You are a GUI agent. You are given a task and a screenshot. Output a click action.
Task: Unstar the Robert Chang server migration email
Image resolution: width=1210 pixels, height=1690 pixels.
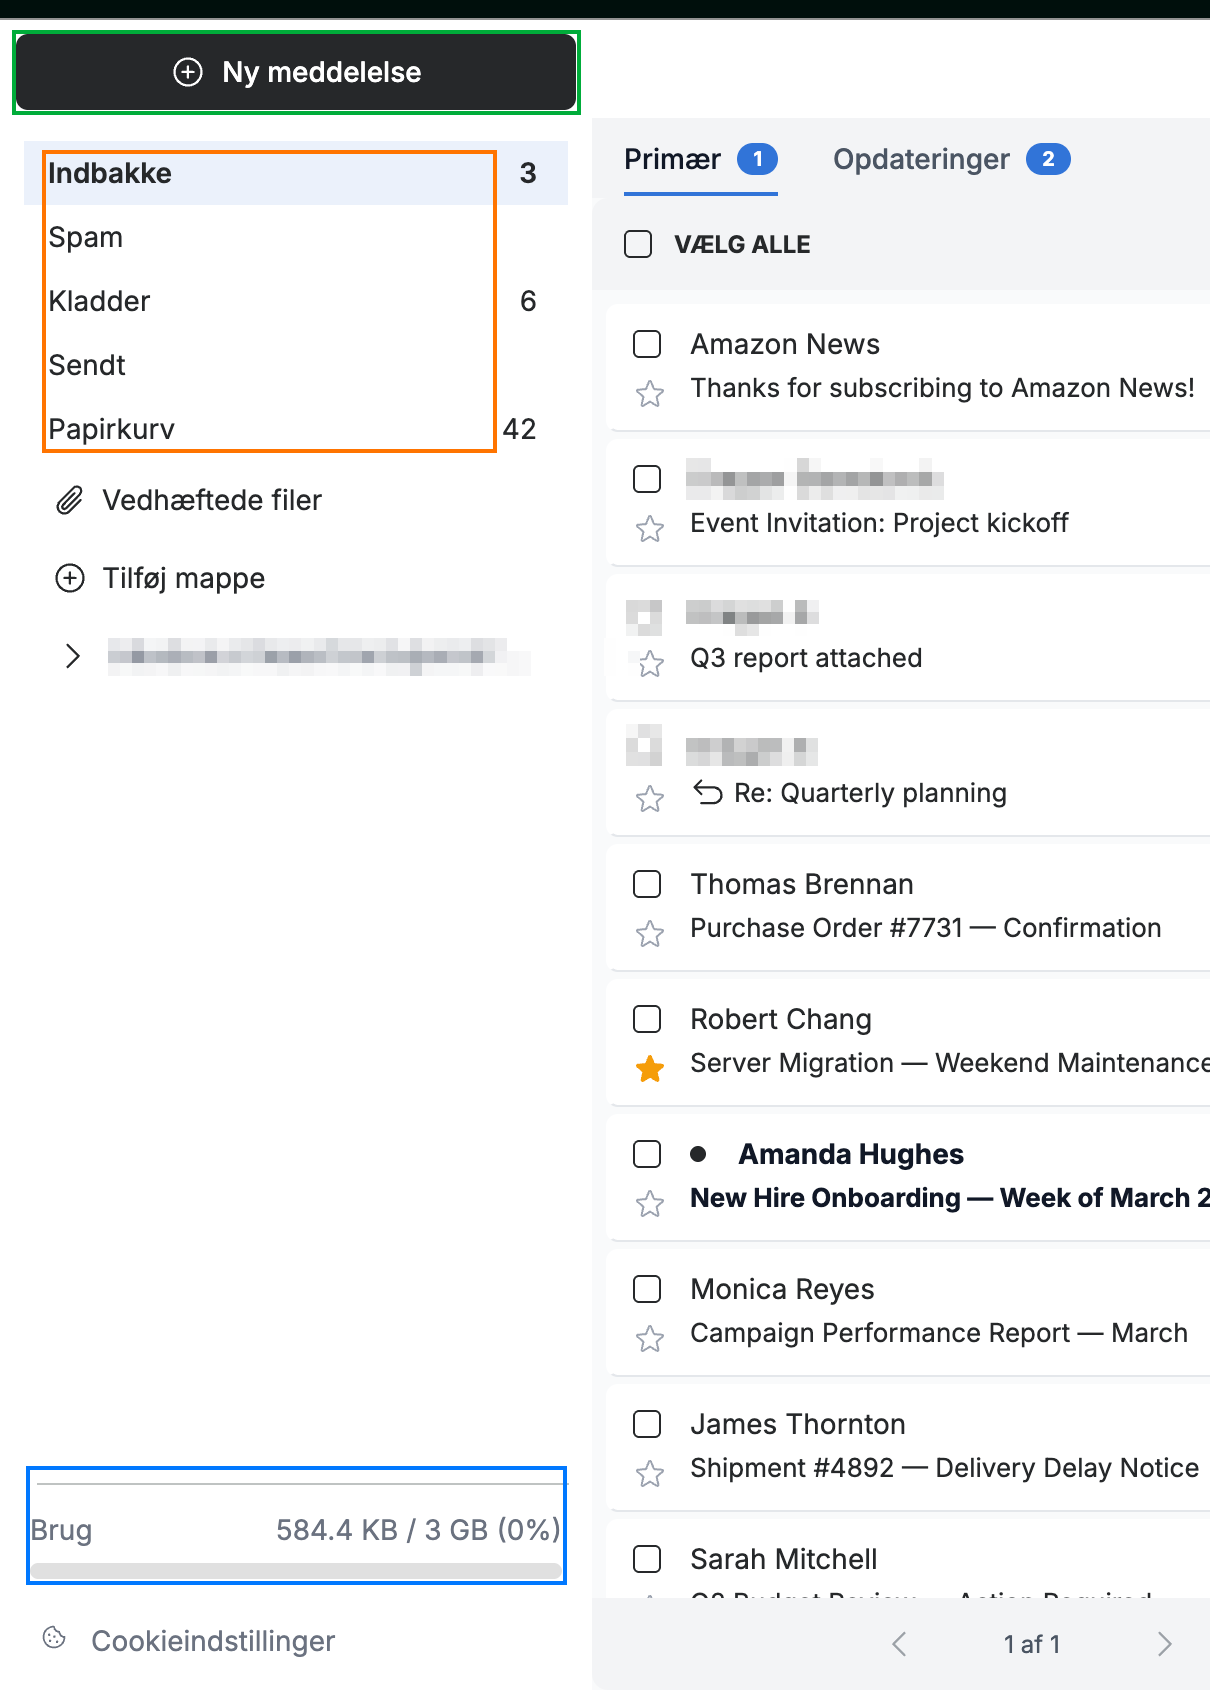[650, 1068]
